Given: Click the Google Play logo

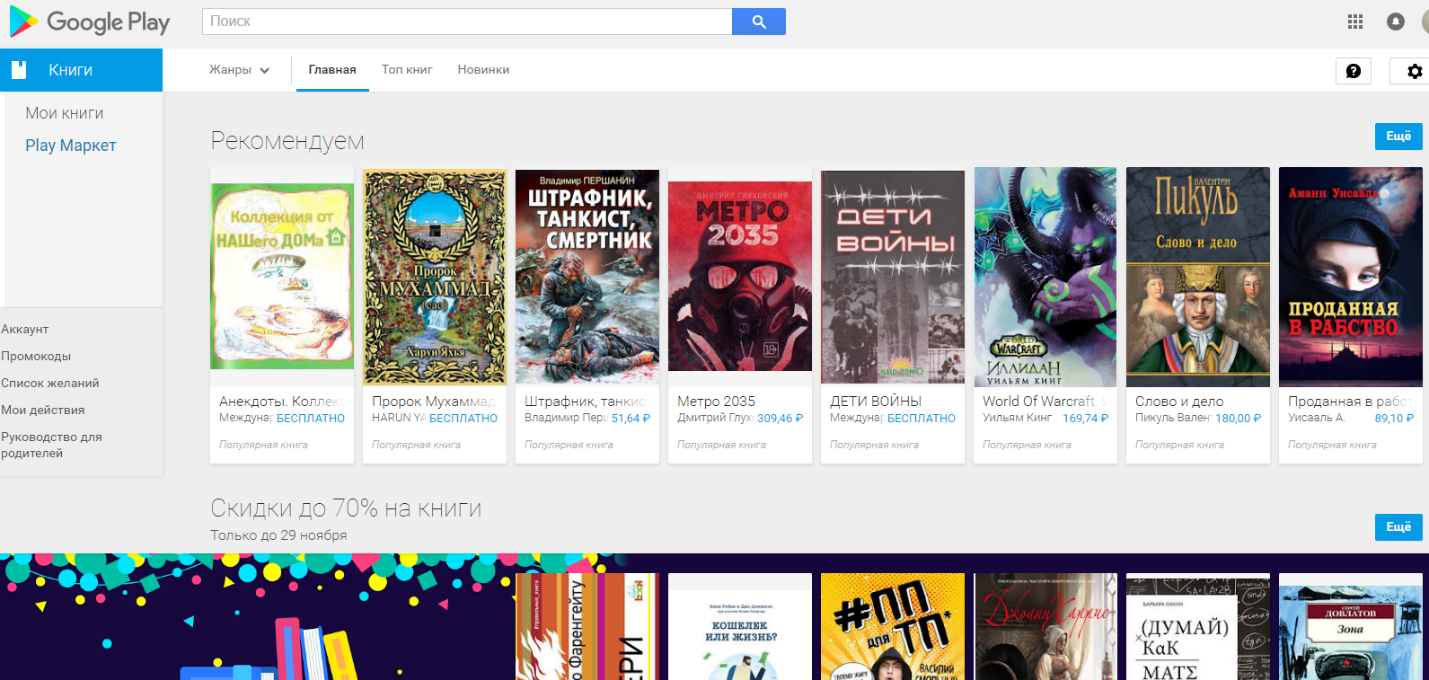Looking at the screenshot, I should 89,22.
